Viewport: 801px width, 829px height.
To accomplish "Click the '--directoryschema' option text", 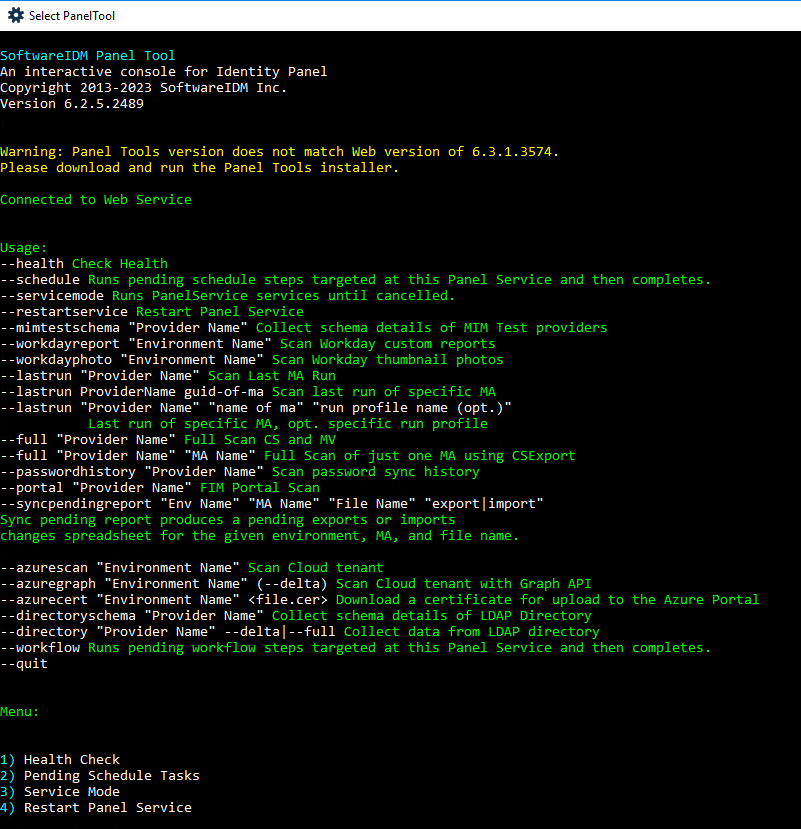I will (68, 616).
